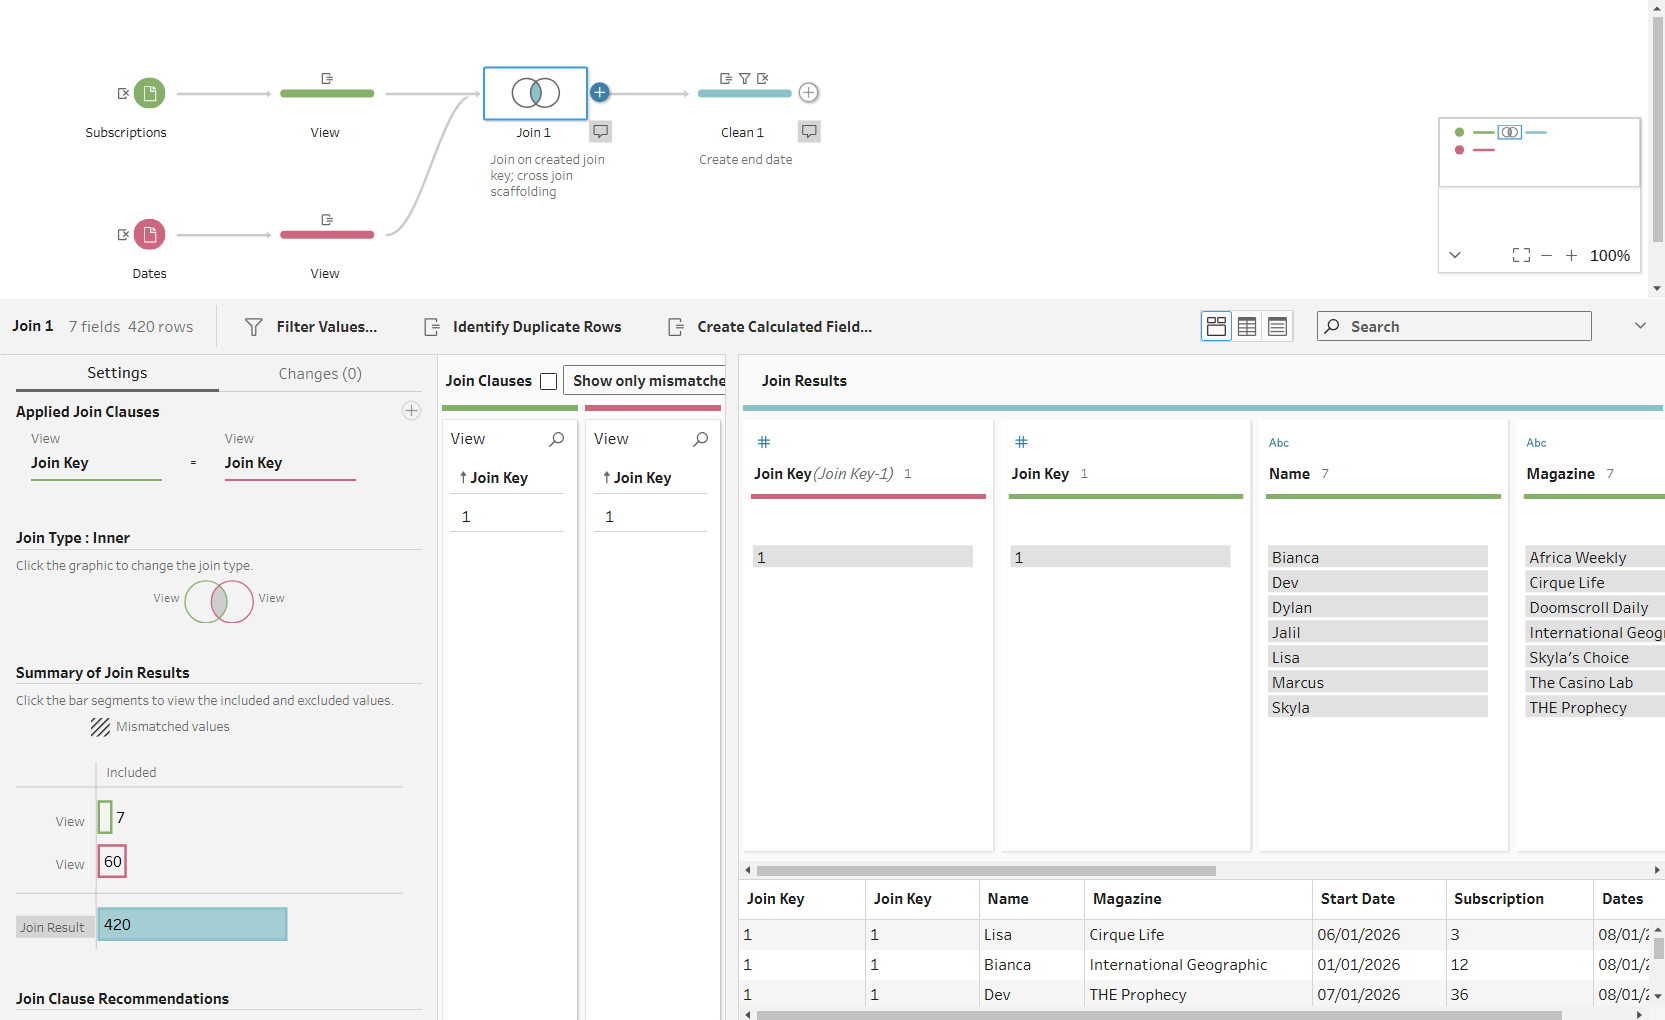Expand the toolbar options chevron
The image size is (1665, 1020).
tap(1640, 326)
